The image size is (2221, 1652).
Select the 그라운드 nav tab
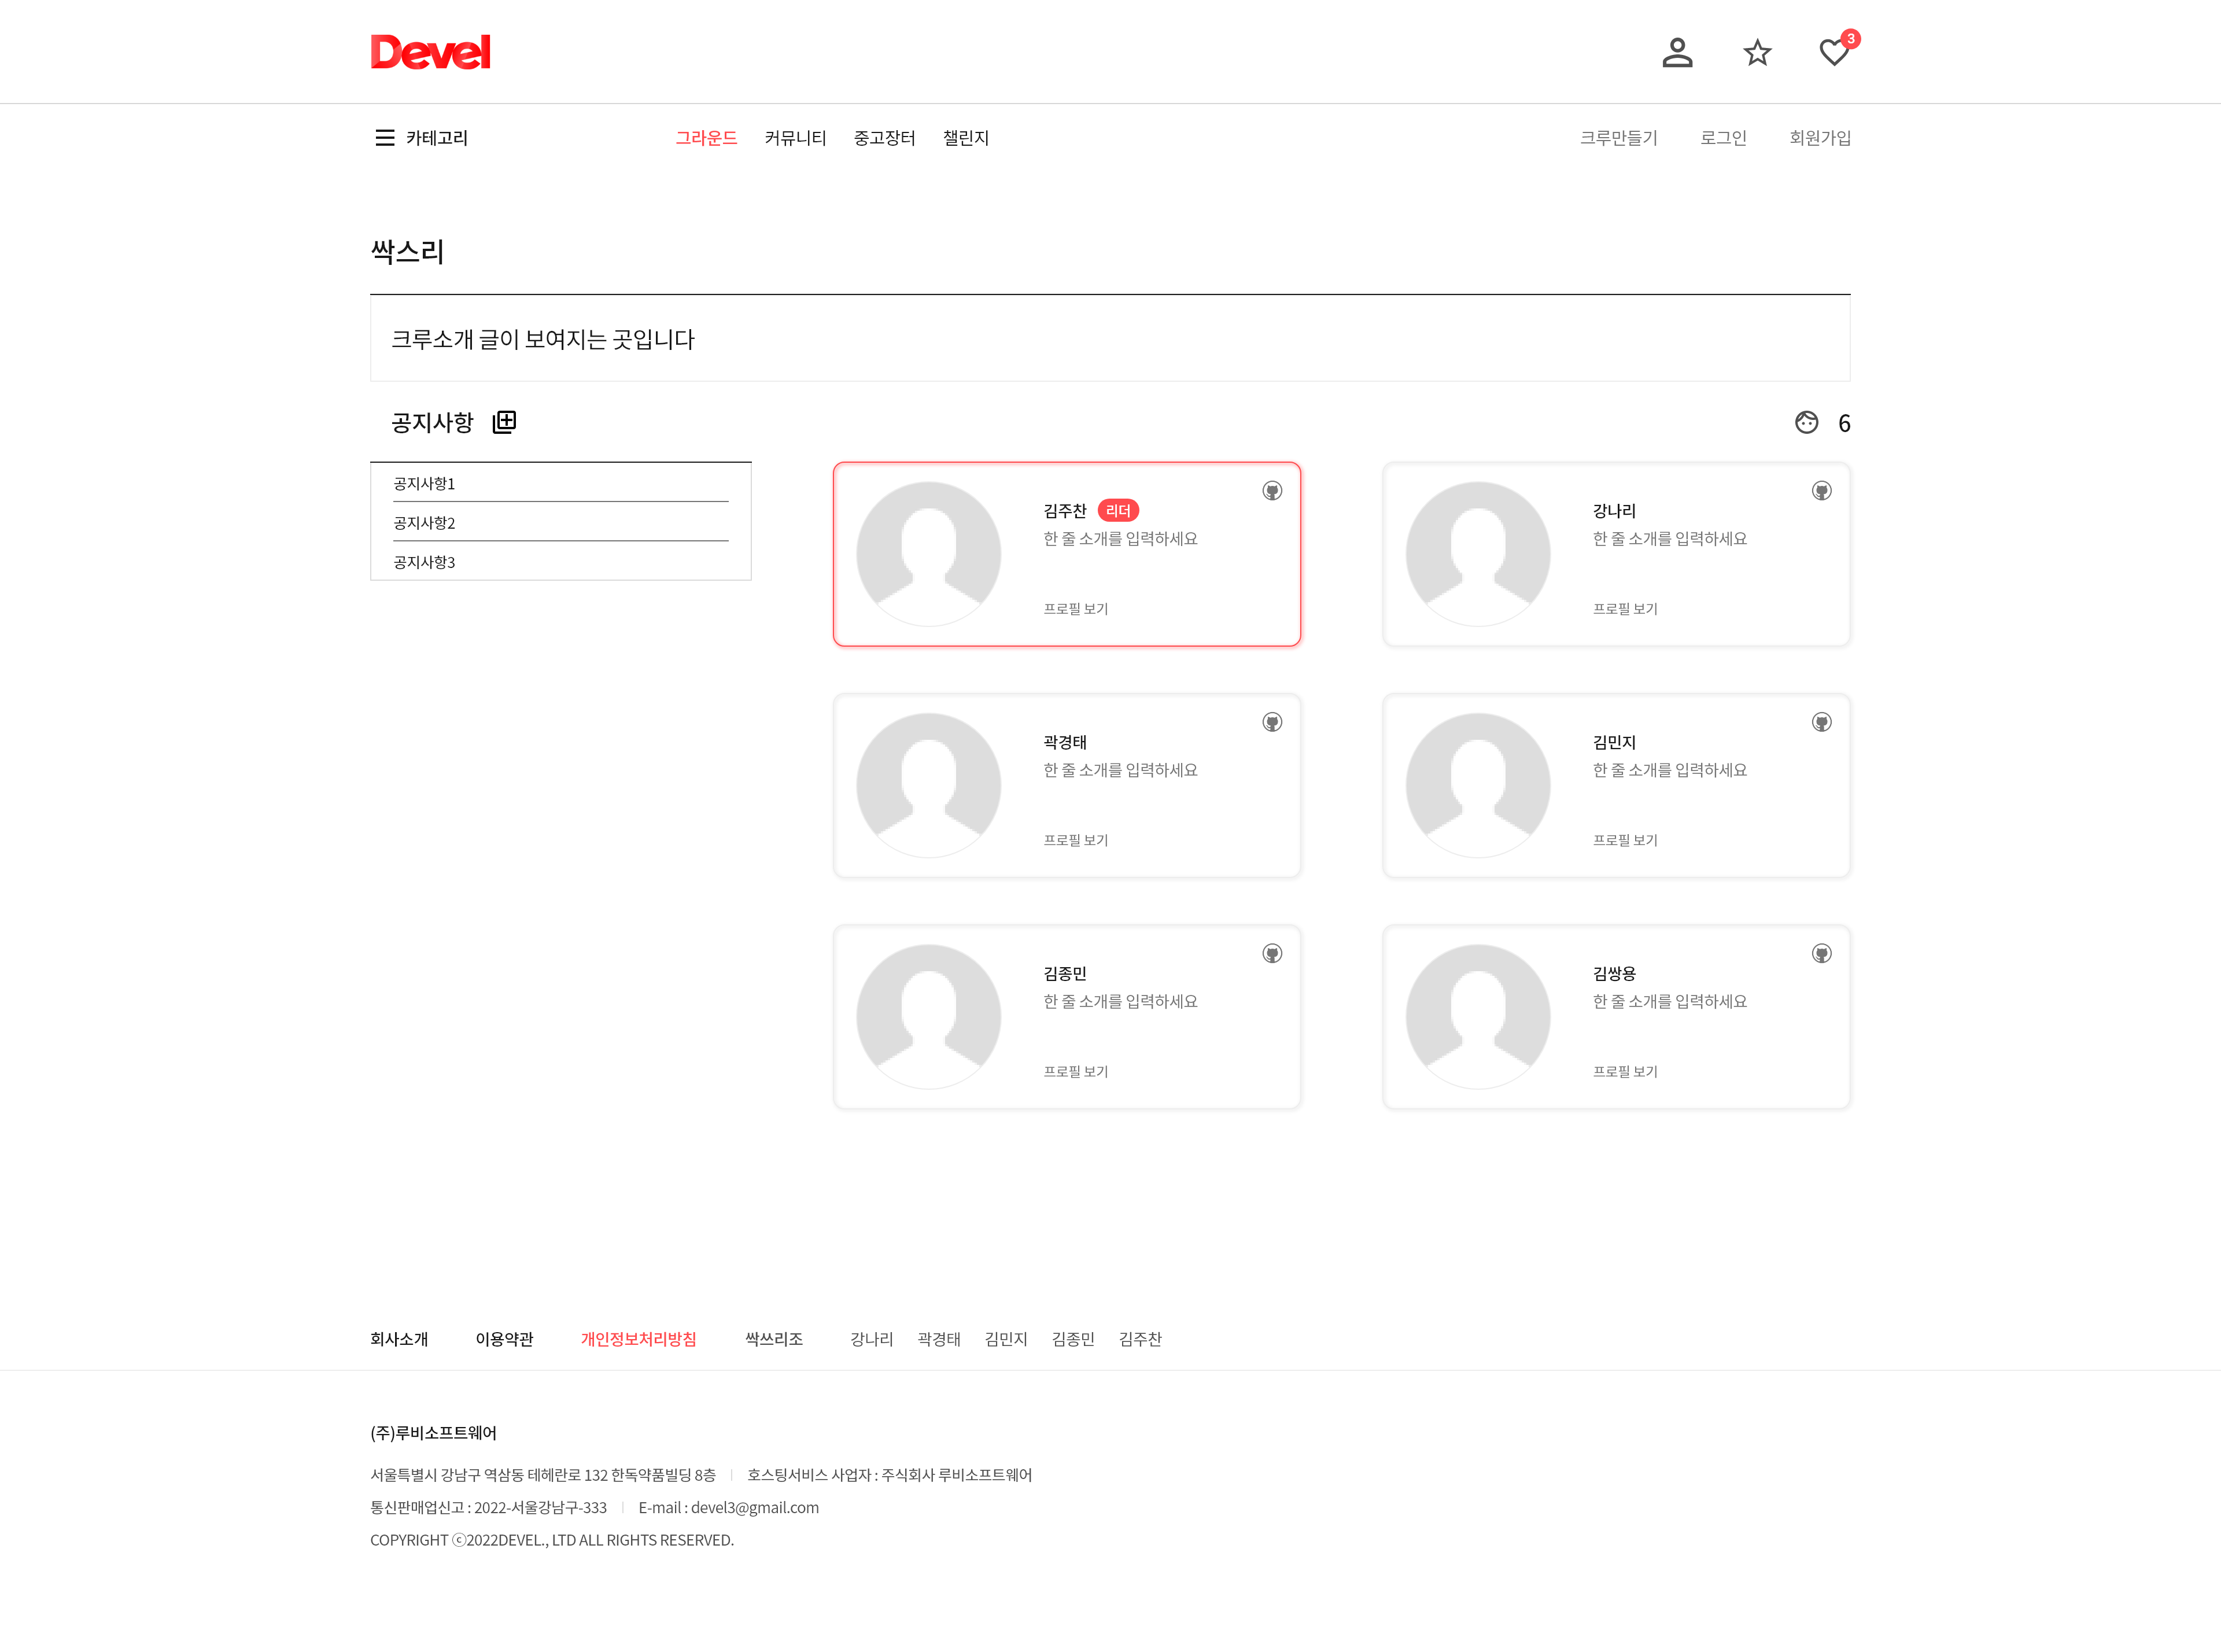click(706, 138)
